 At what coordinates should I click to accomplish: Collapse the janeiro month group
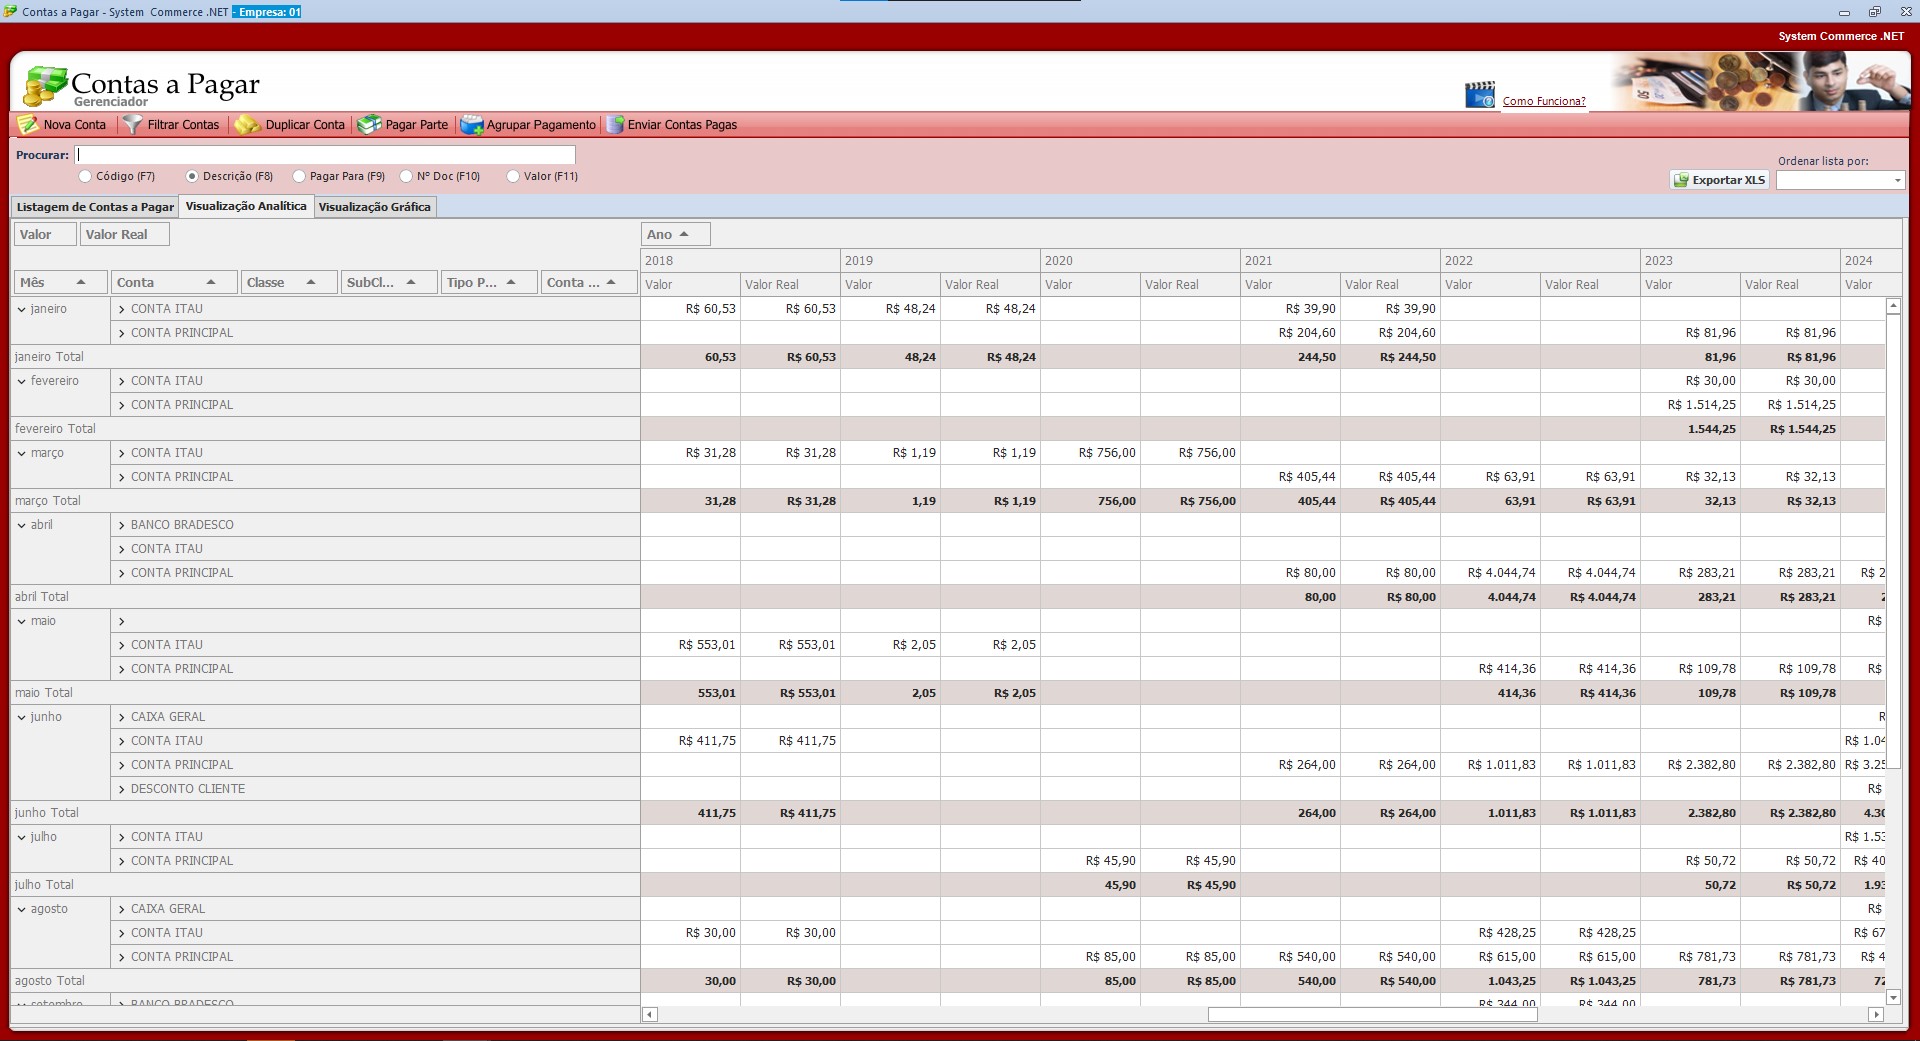(22, 310)
